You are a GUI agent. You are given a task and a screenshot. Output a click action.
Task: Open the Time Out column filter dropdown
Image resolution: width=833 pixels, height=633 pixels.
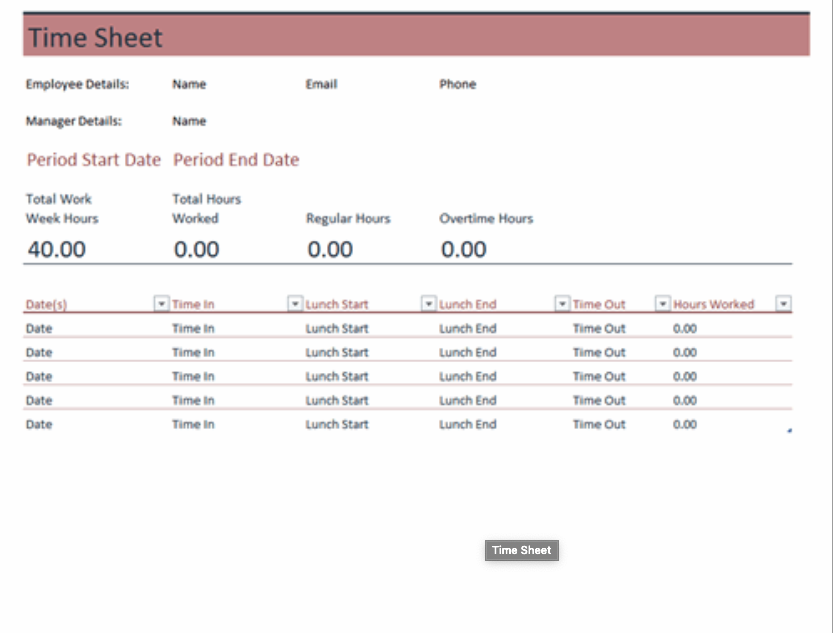click(x=662, y=304)
